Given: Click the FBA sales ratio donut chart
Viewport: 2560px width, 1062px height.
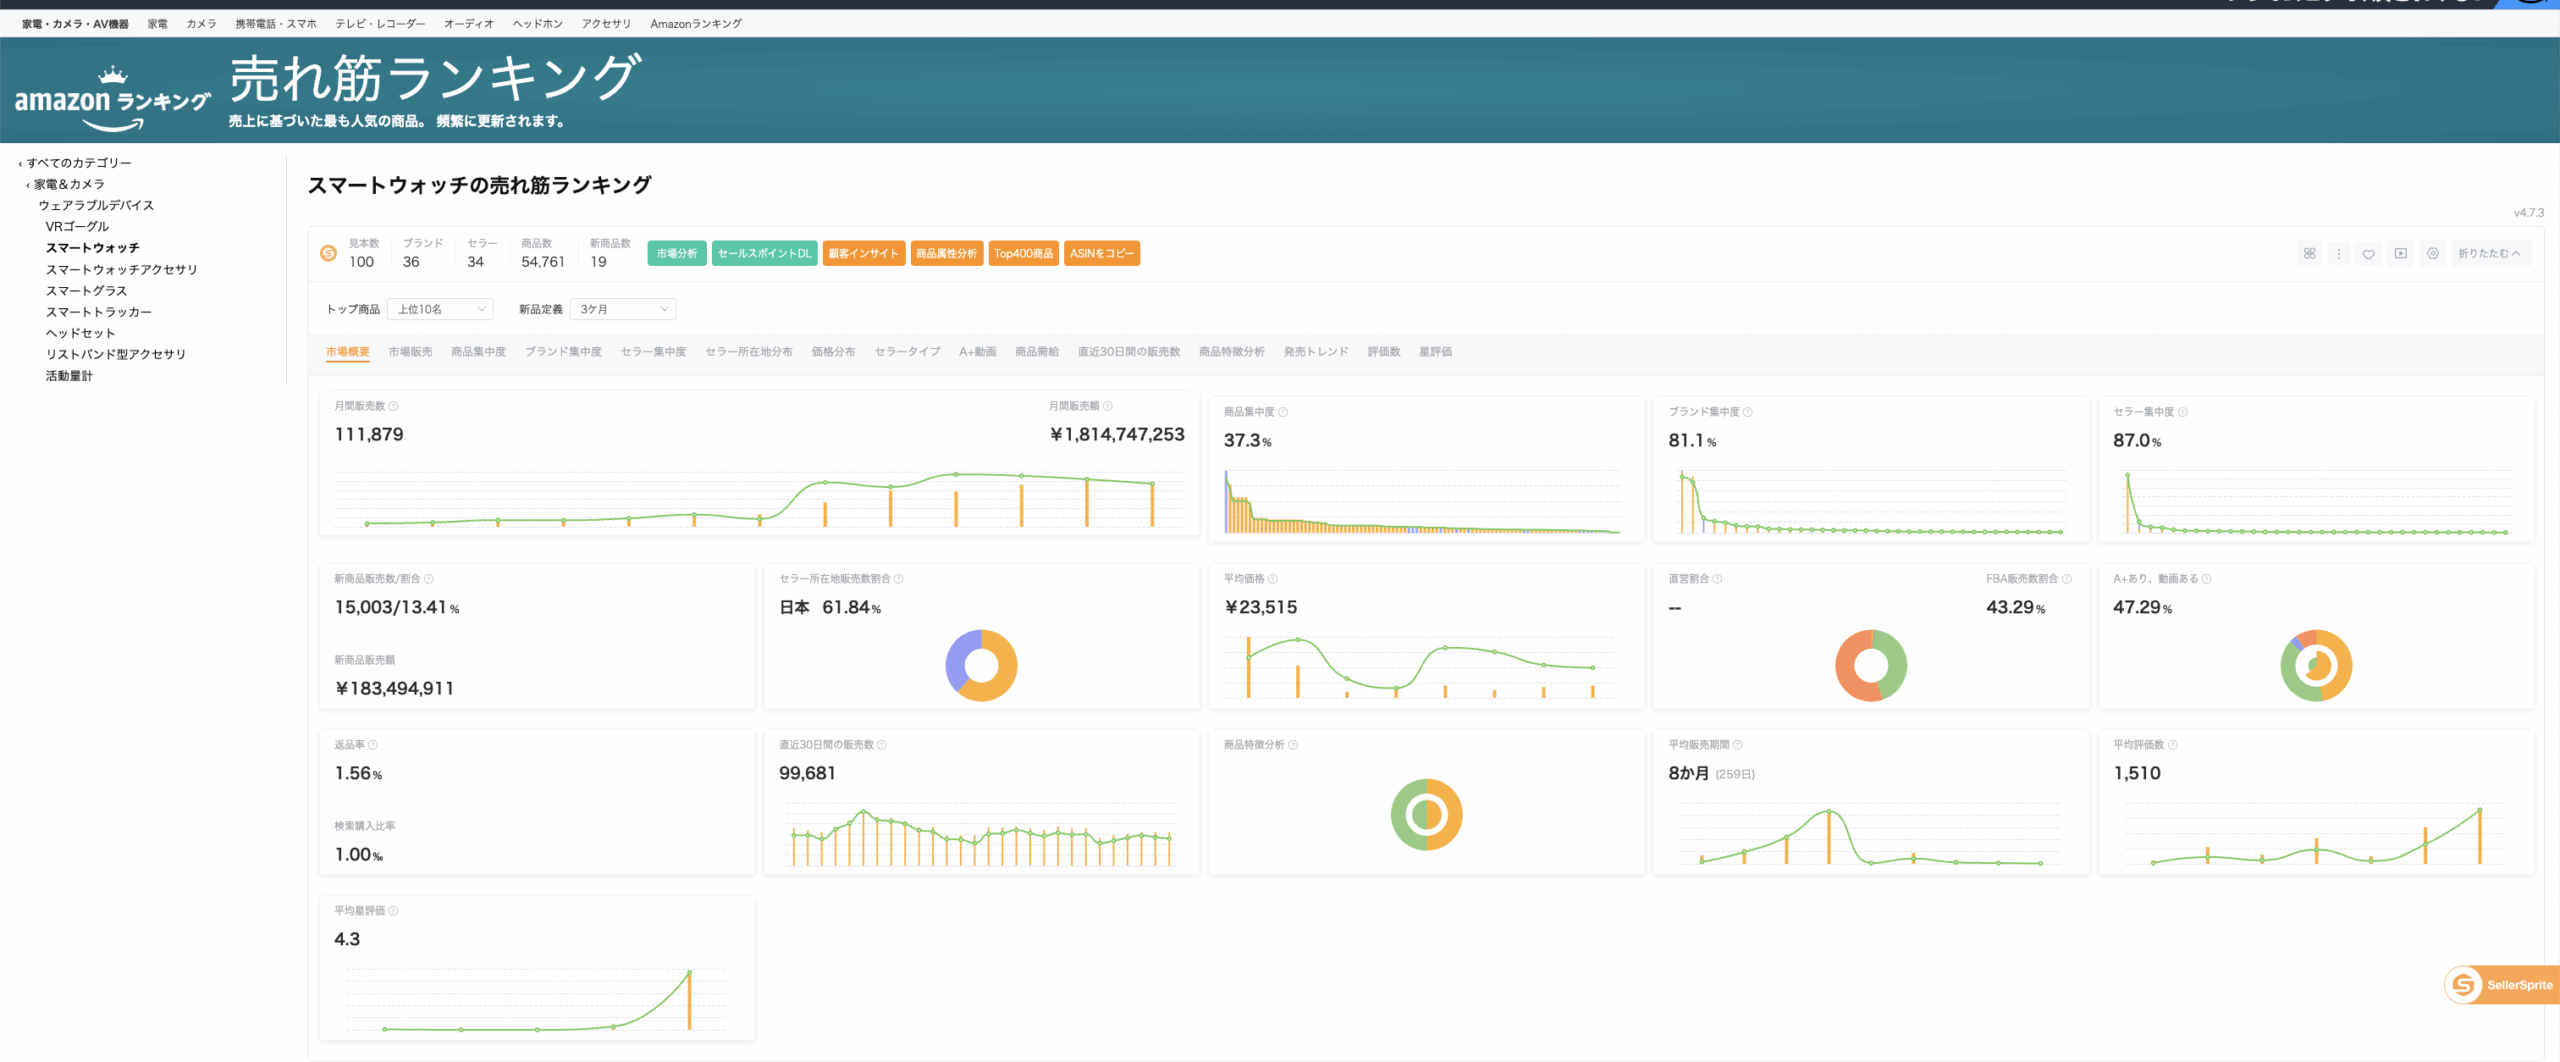Looking at the screenshot, I should pyautogui.click(x=1871, y=665).
